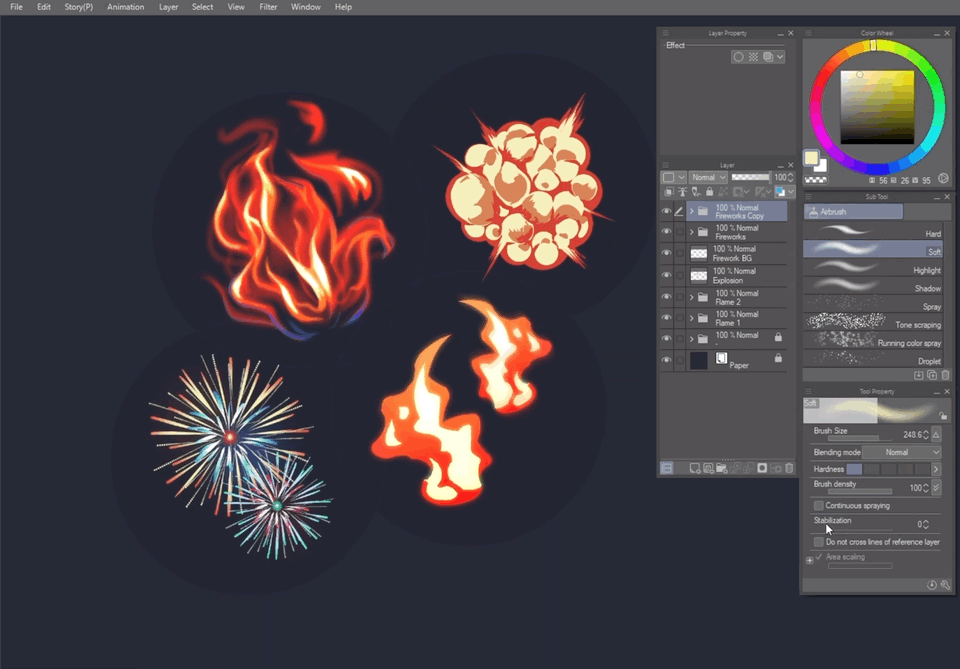Select the Highlight airbrush sub tool
Screen dimensions: 960x669
872,269
